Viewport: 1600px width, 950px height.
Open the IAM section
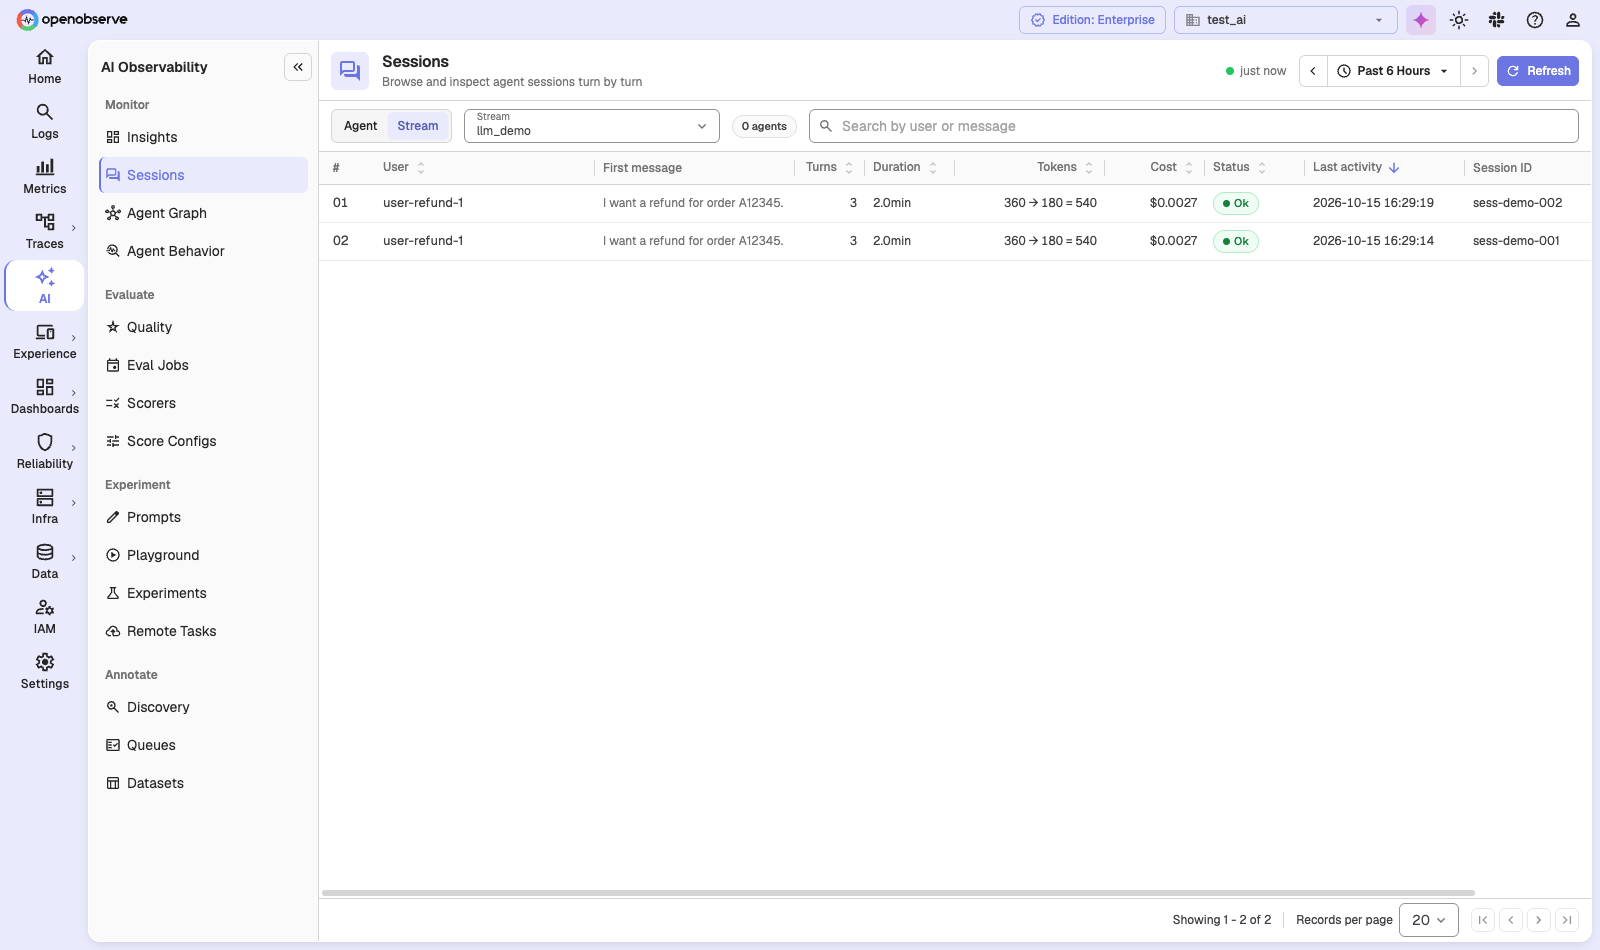coord(44,617)
